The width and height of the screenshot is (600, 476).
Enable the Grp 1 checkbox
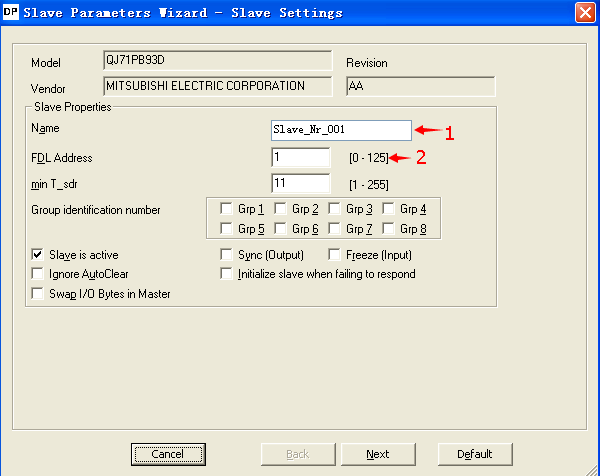tap(227, 209)
